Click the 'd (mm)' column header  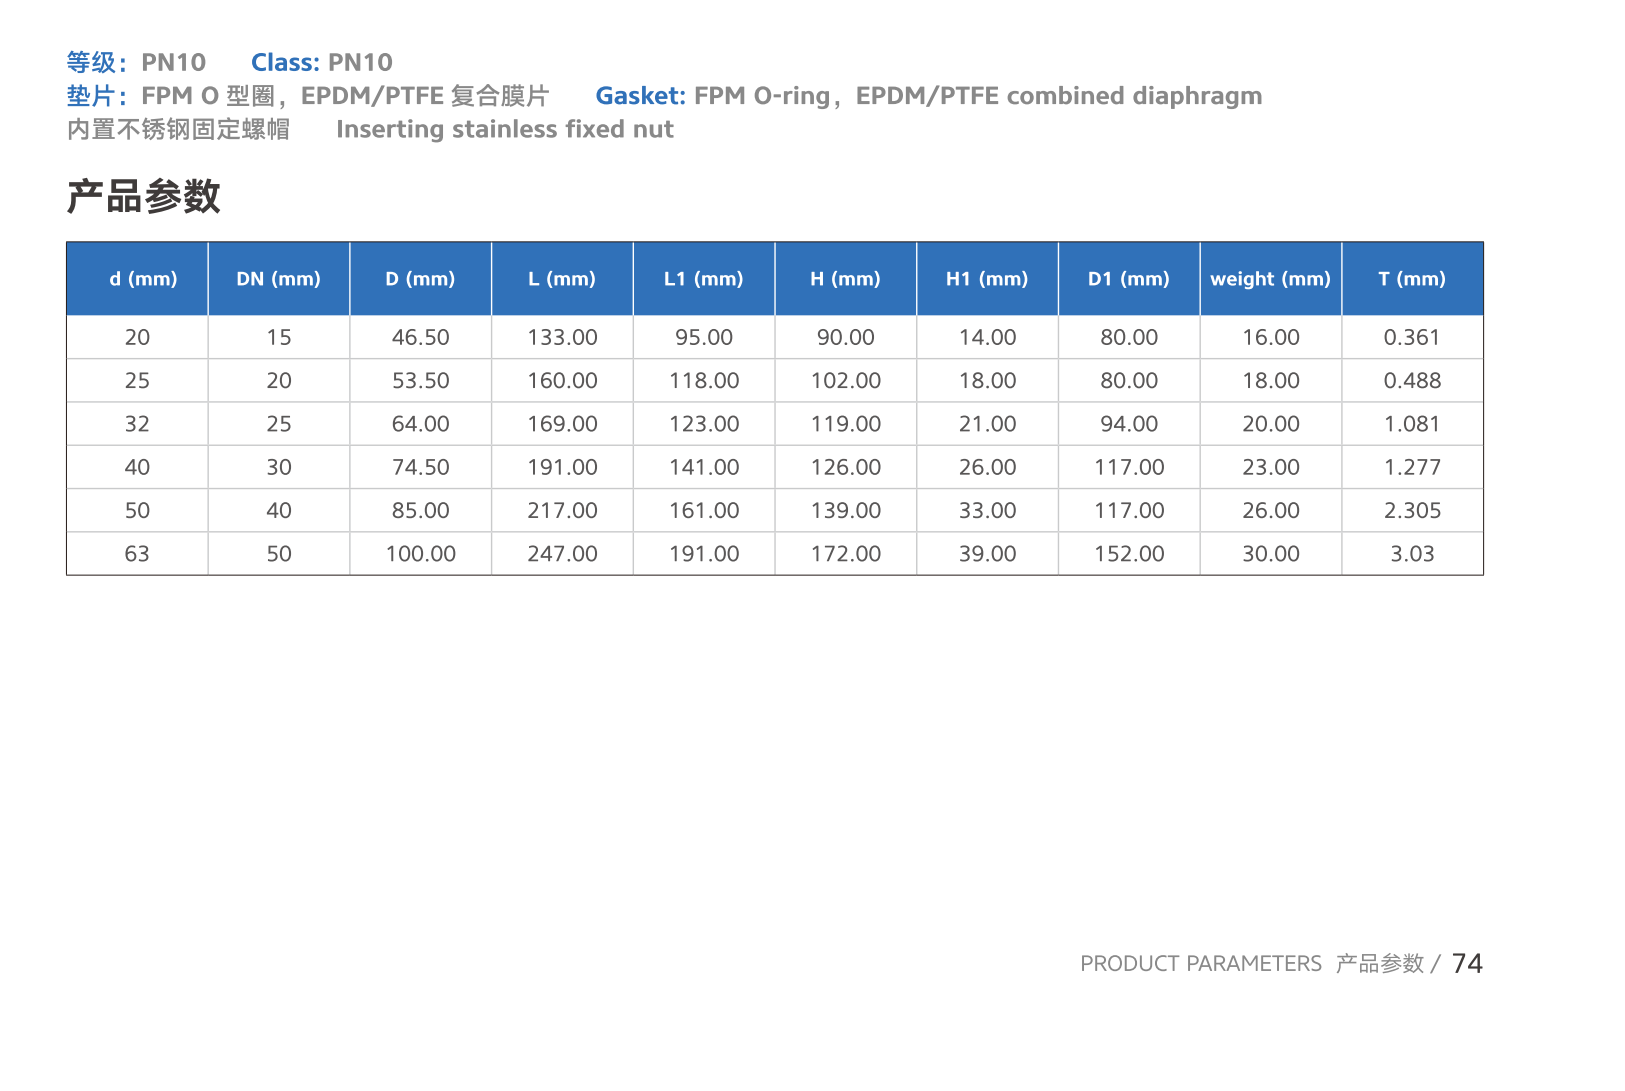[138, 279]
